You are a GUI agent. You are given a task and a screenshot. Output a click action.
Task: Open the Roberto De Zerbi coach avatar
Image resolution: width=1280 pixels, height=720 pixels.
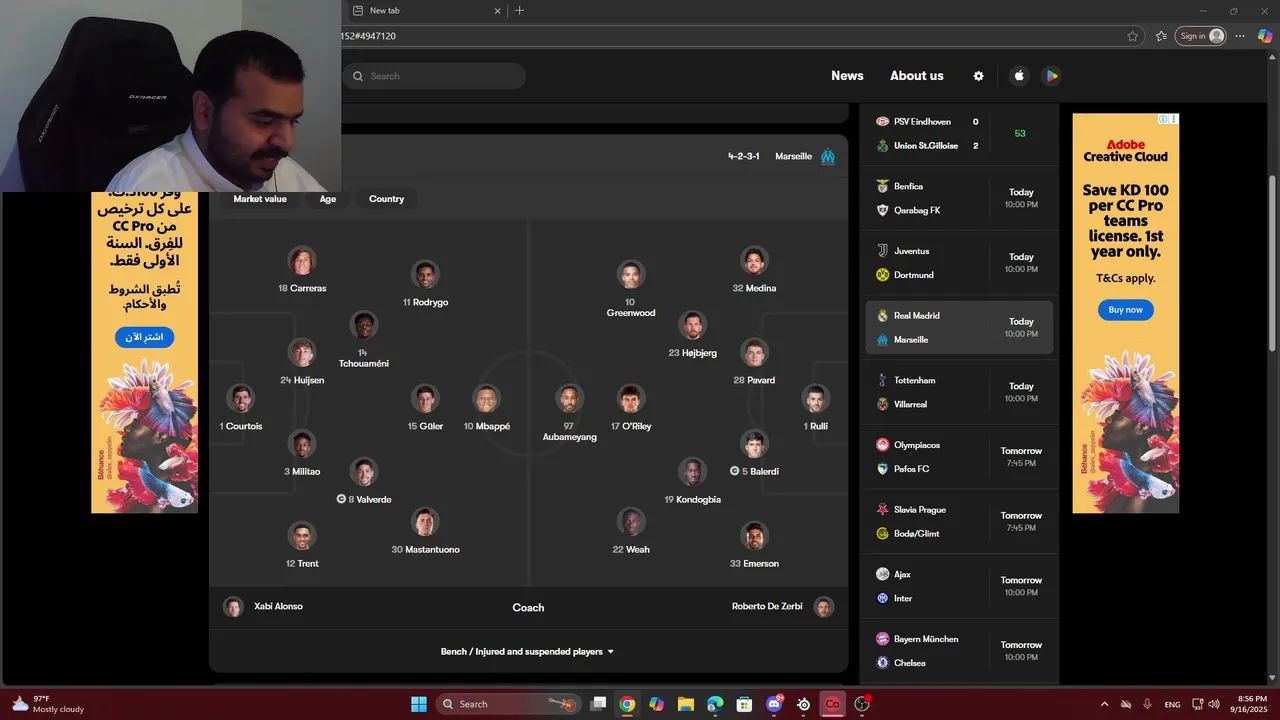tap(823, 607)
